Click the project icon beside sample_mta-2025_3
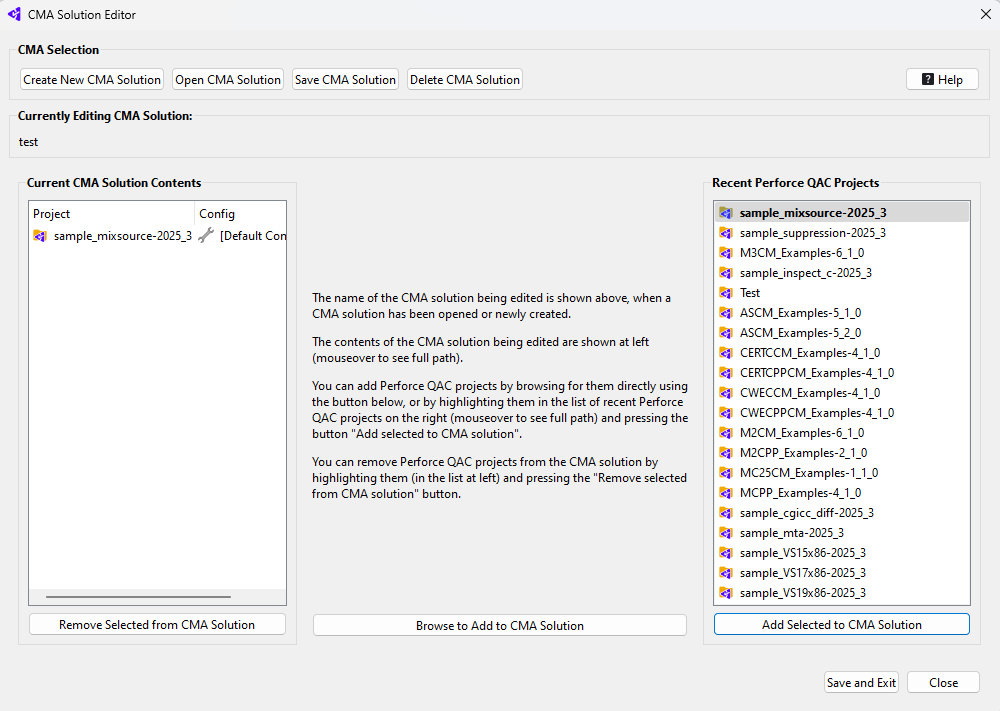 [x=726, y=532]
